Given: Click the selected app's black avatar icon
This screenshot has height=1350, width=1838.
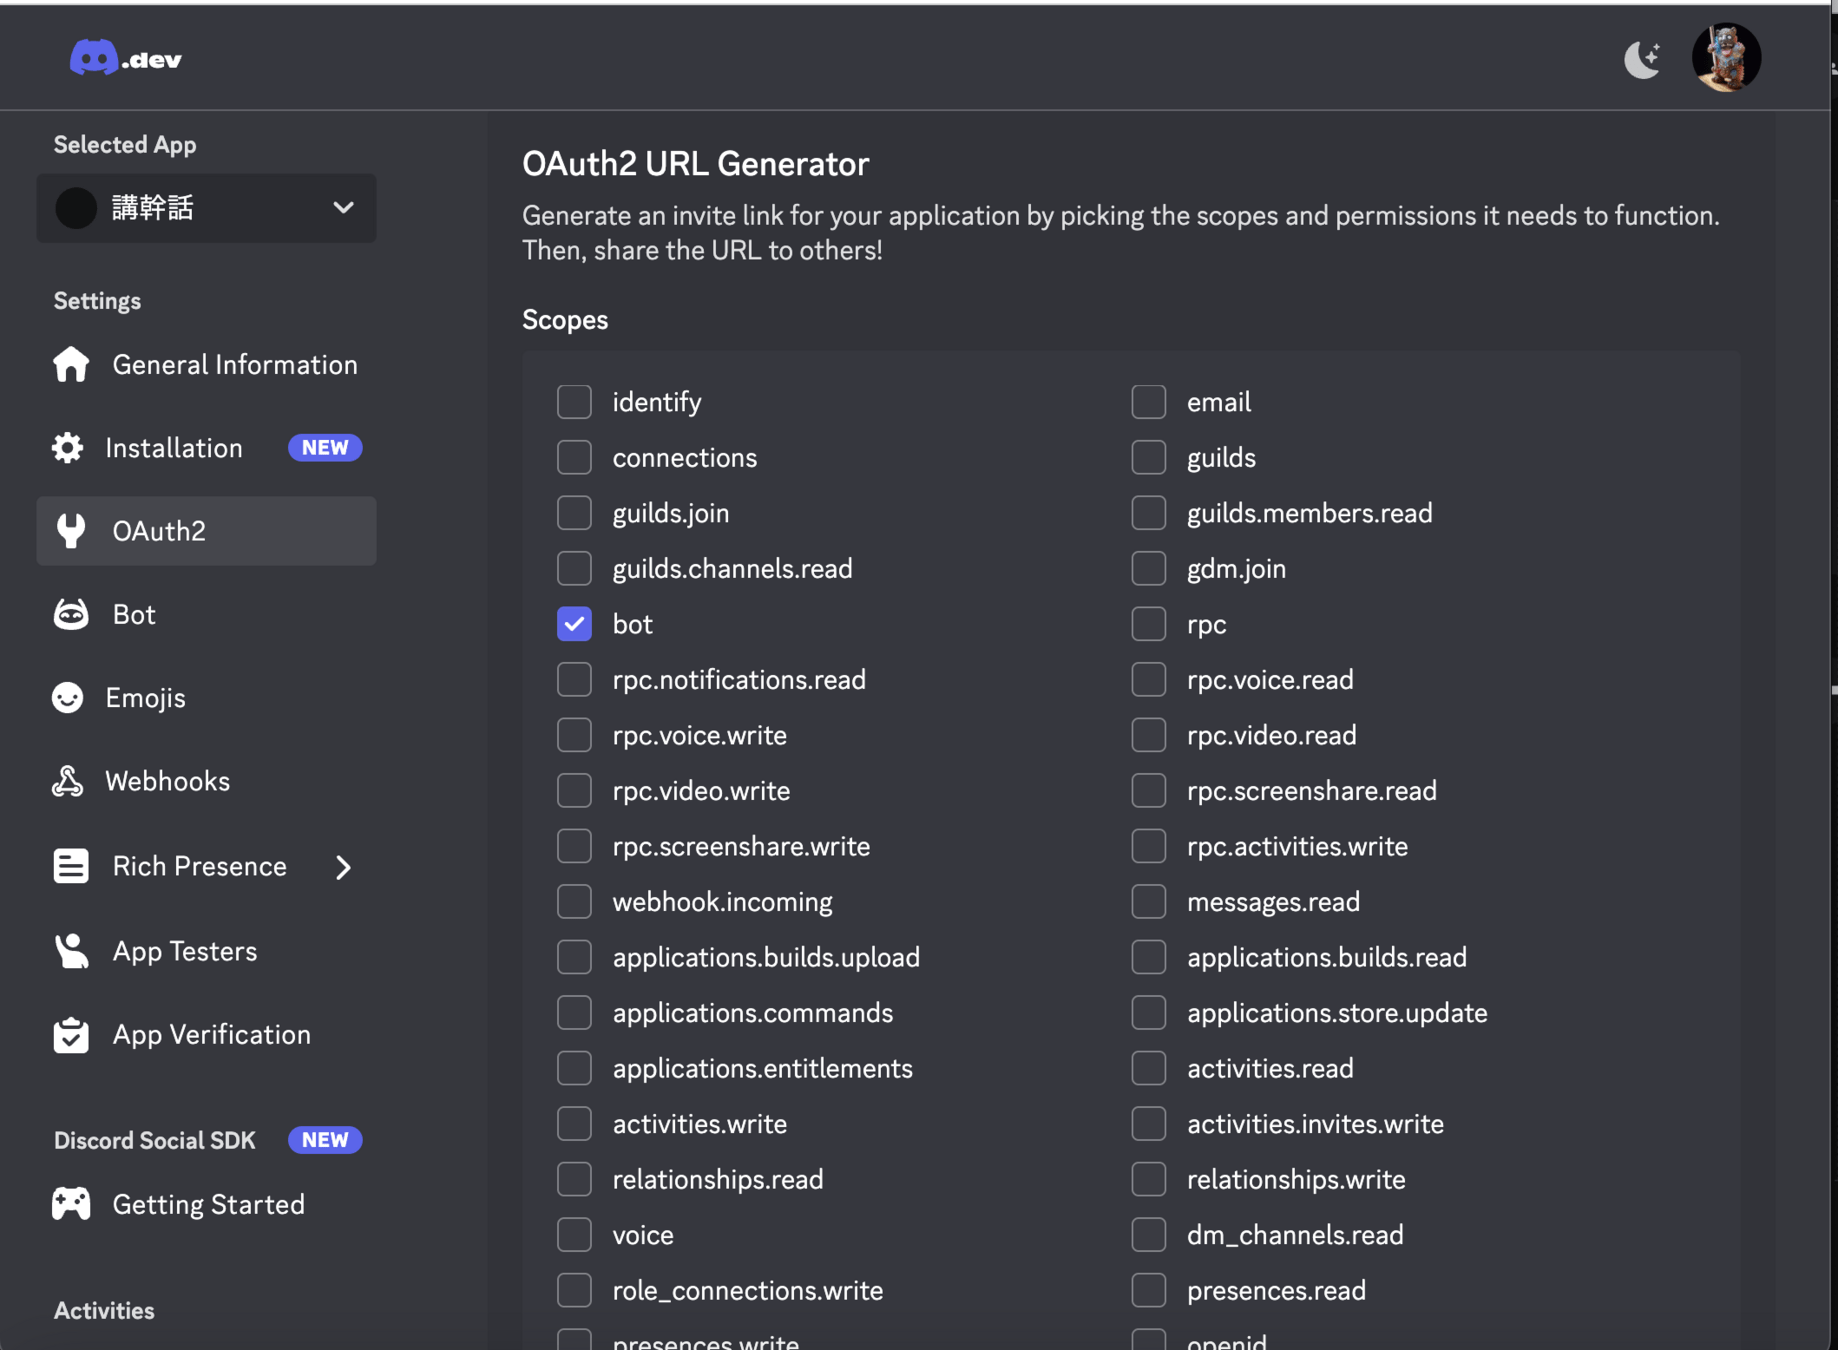Looking at the screenshot, I should pyautogui.click(x=76, y=208).
